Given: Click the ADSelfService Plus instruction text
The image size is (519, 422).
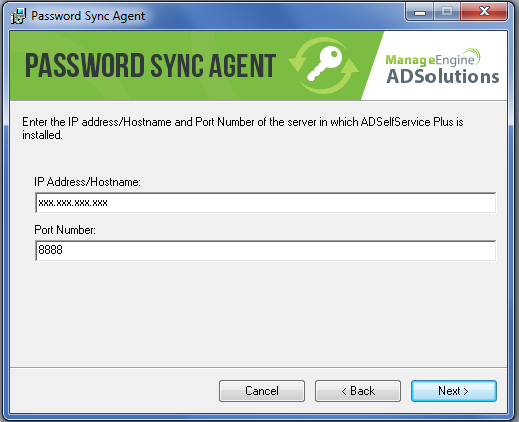Looking at the screenshot, I should click(x=243, y=128).
